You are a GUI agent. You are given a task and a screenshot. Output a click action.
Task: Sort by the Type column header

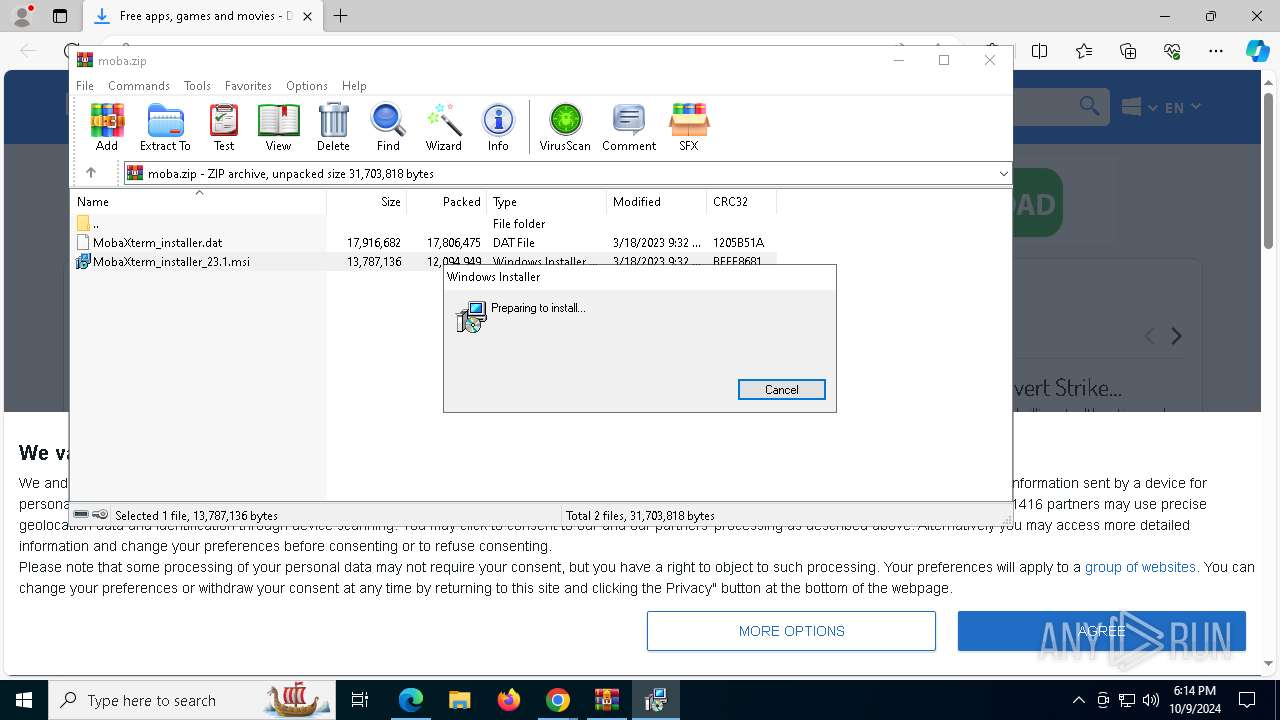pos(546,202)
